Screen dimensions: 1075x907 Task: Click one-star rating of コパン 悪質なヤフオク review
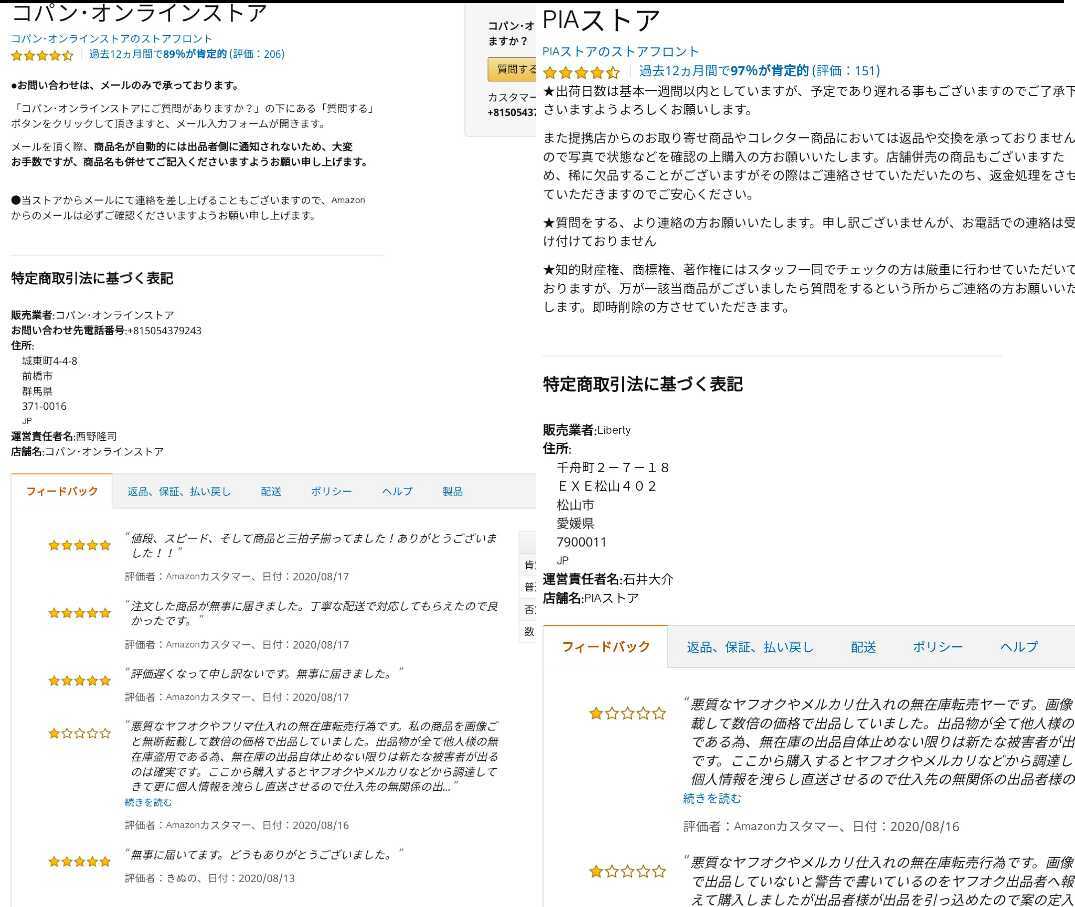point(80,734)
